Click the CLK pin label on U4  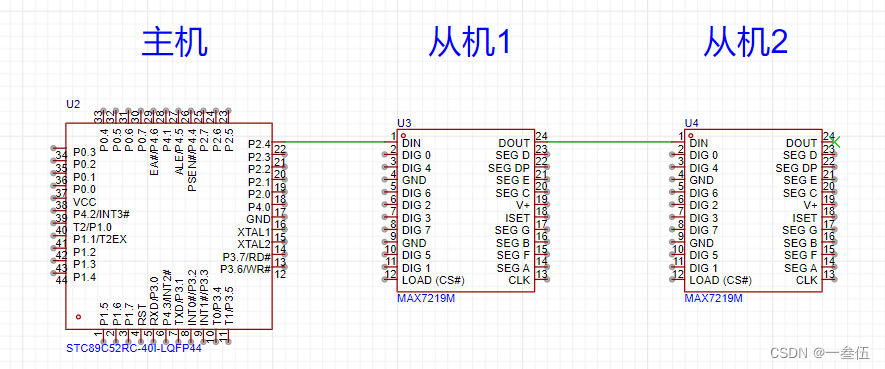point(807,280)
